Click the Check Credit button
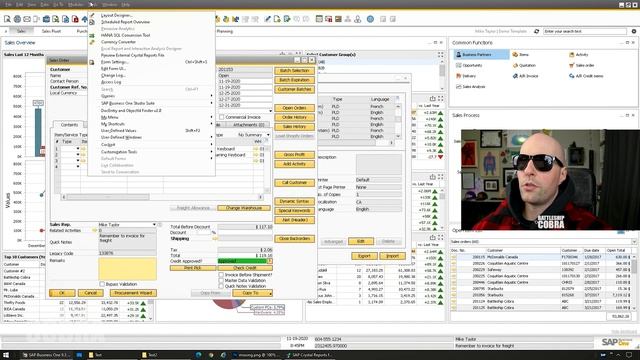 click(244, 268)
